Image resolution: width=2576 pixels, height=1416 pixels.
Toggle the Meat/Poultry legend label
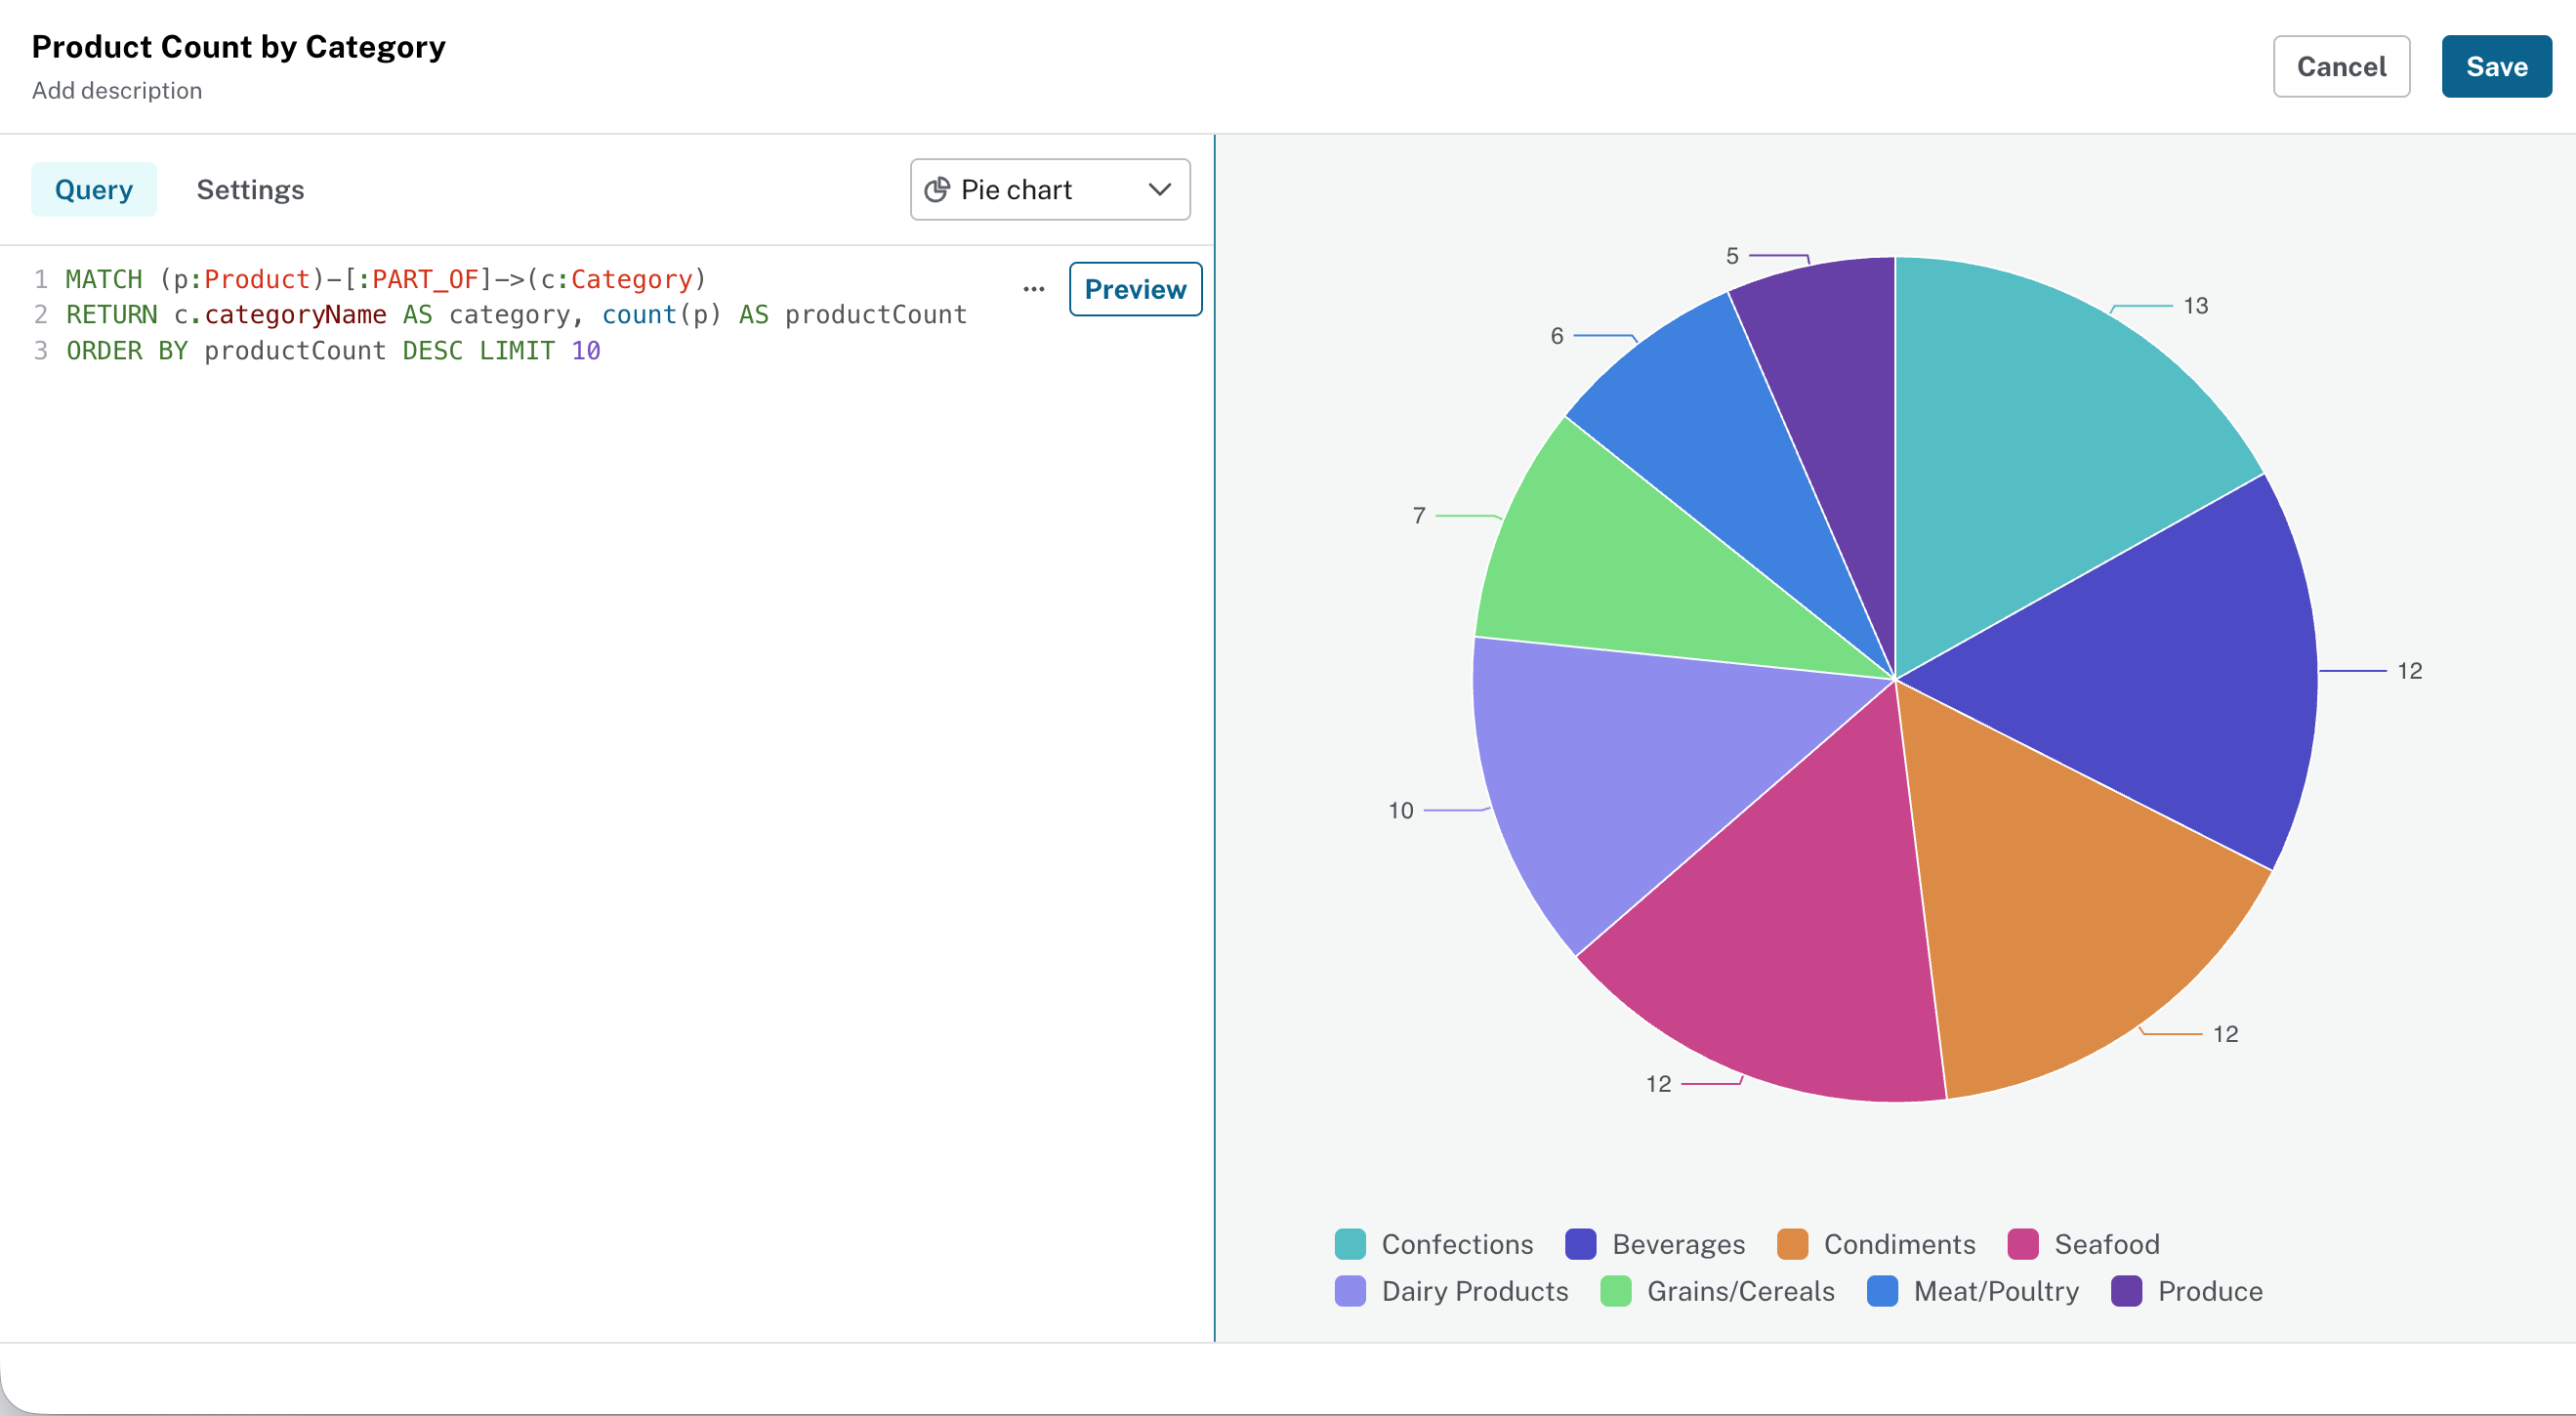1996,1291
